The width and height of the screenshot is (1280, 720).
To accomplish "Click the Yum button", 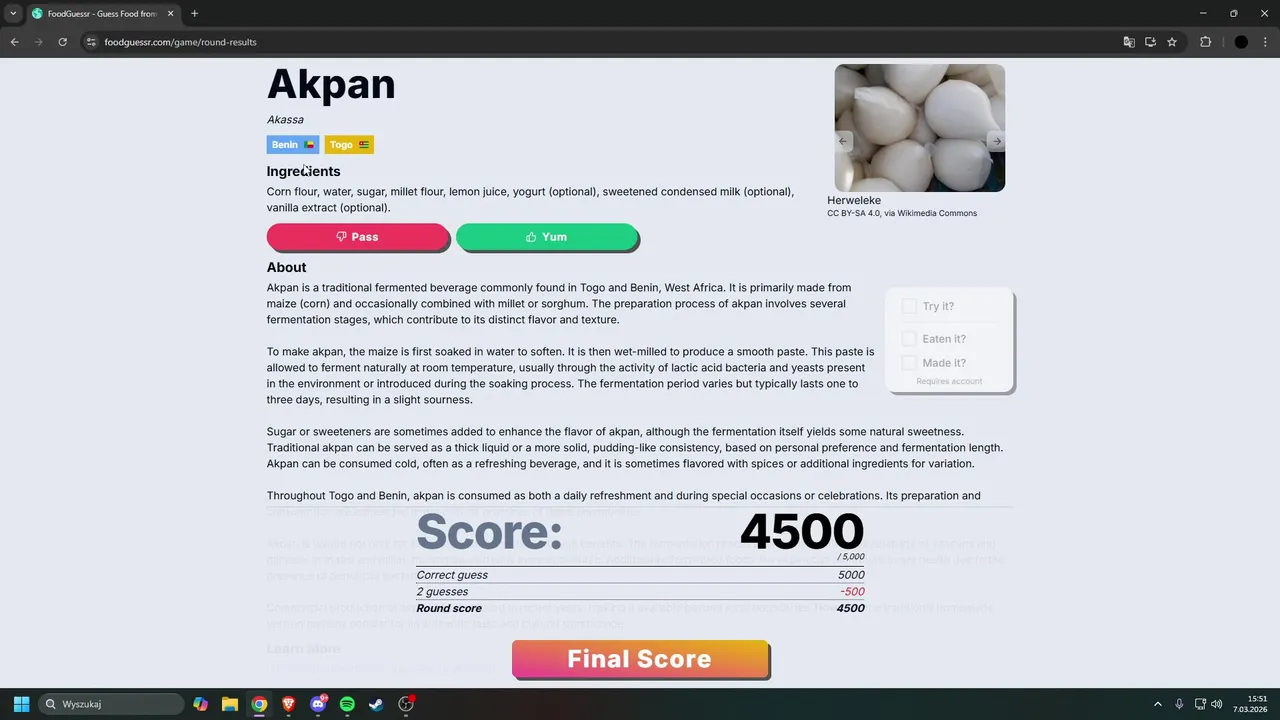I will coord(547,237).
